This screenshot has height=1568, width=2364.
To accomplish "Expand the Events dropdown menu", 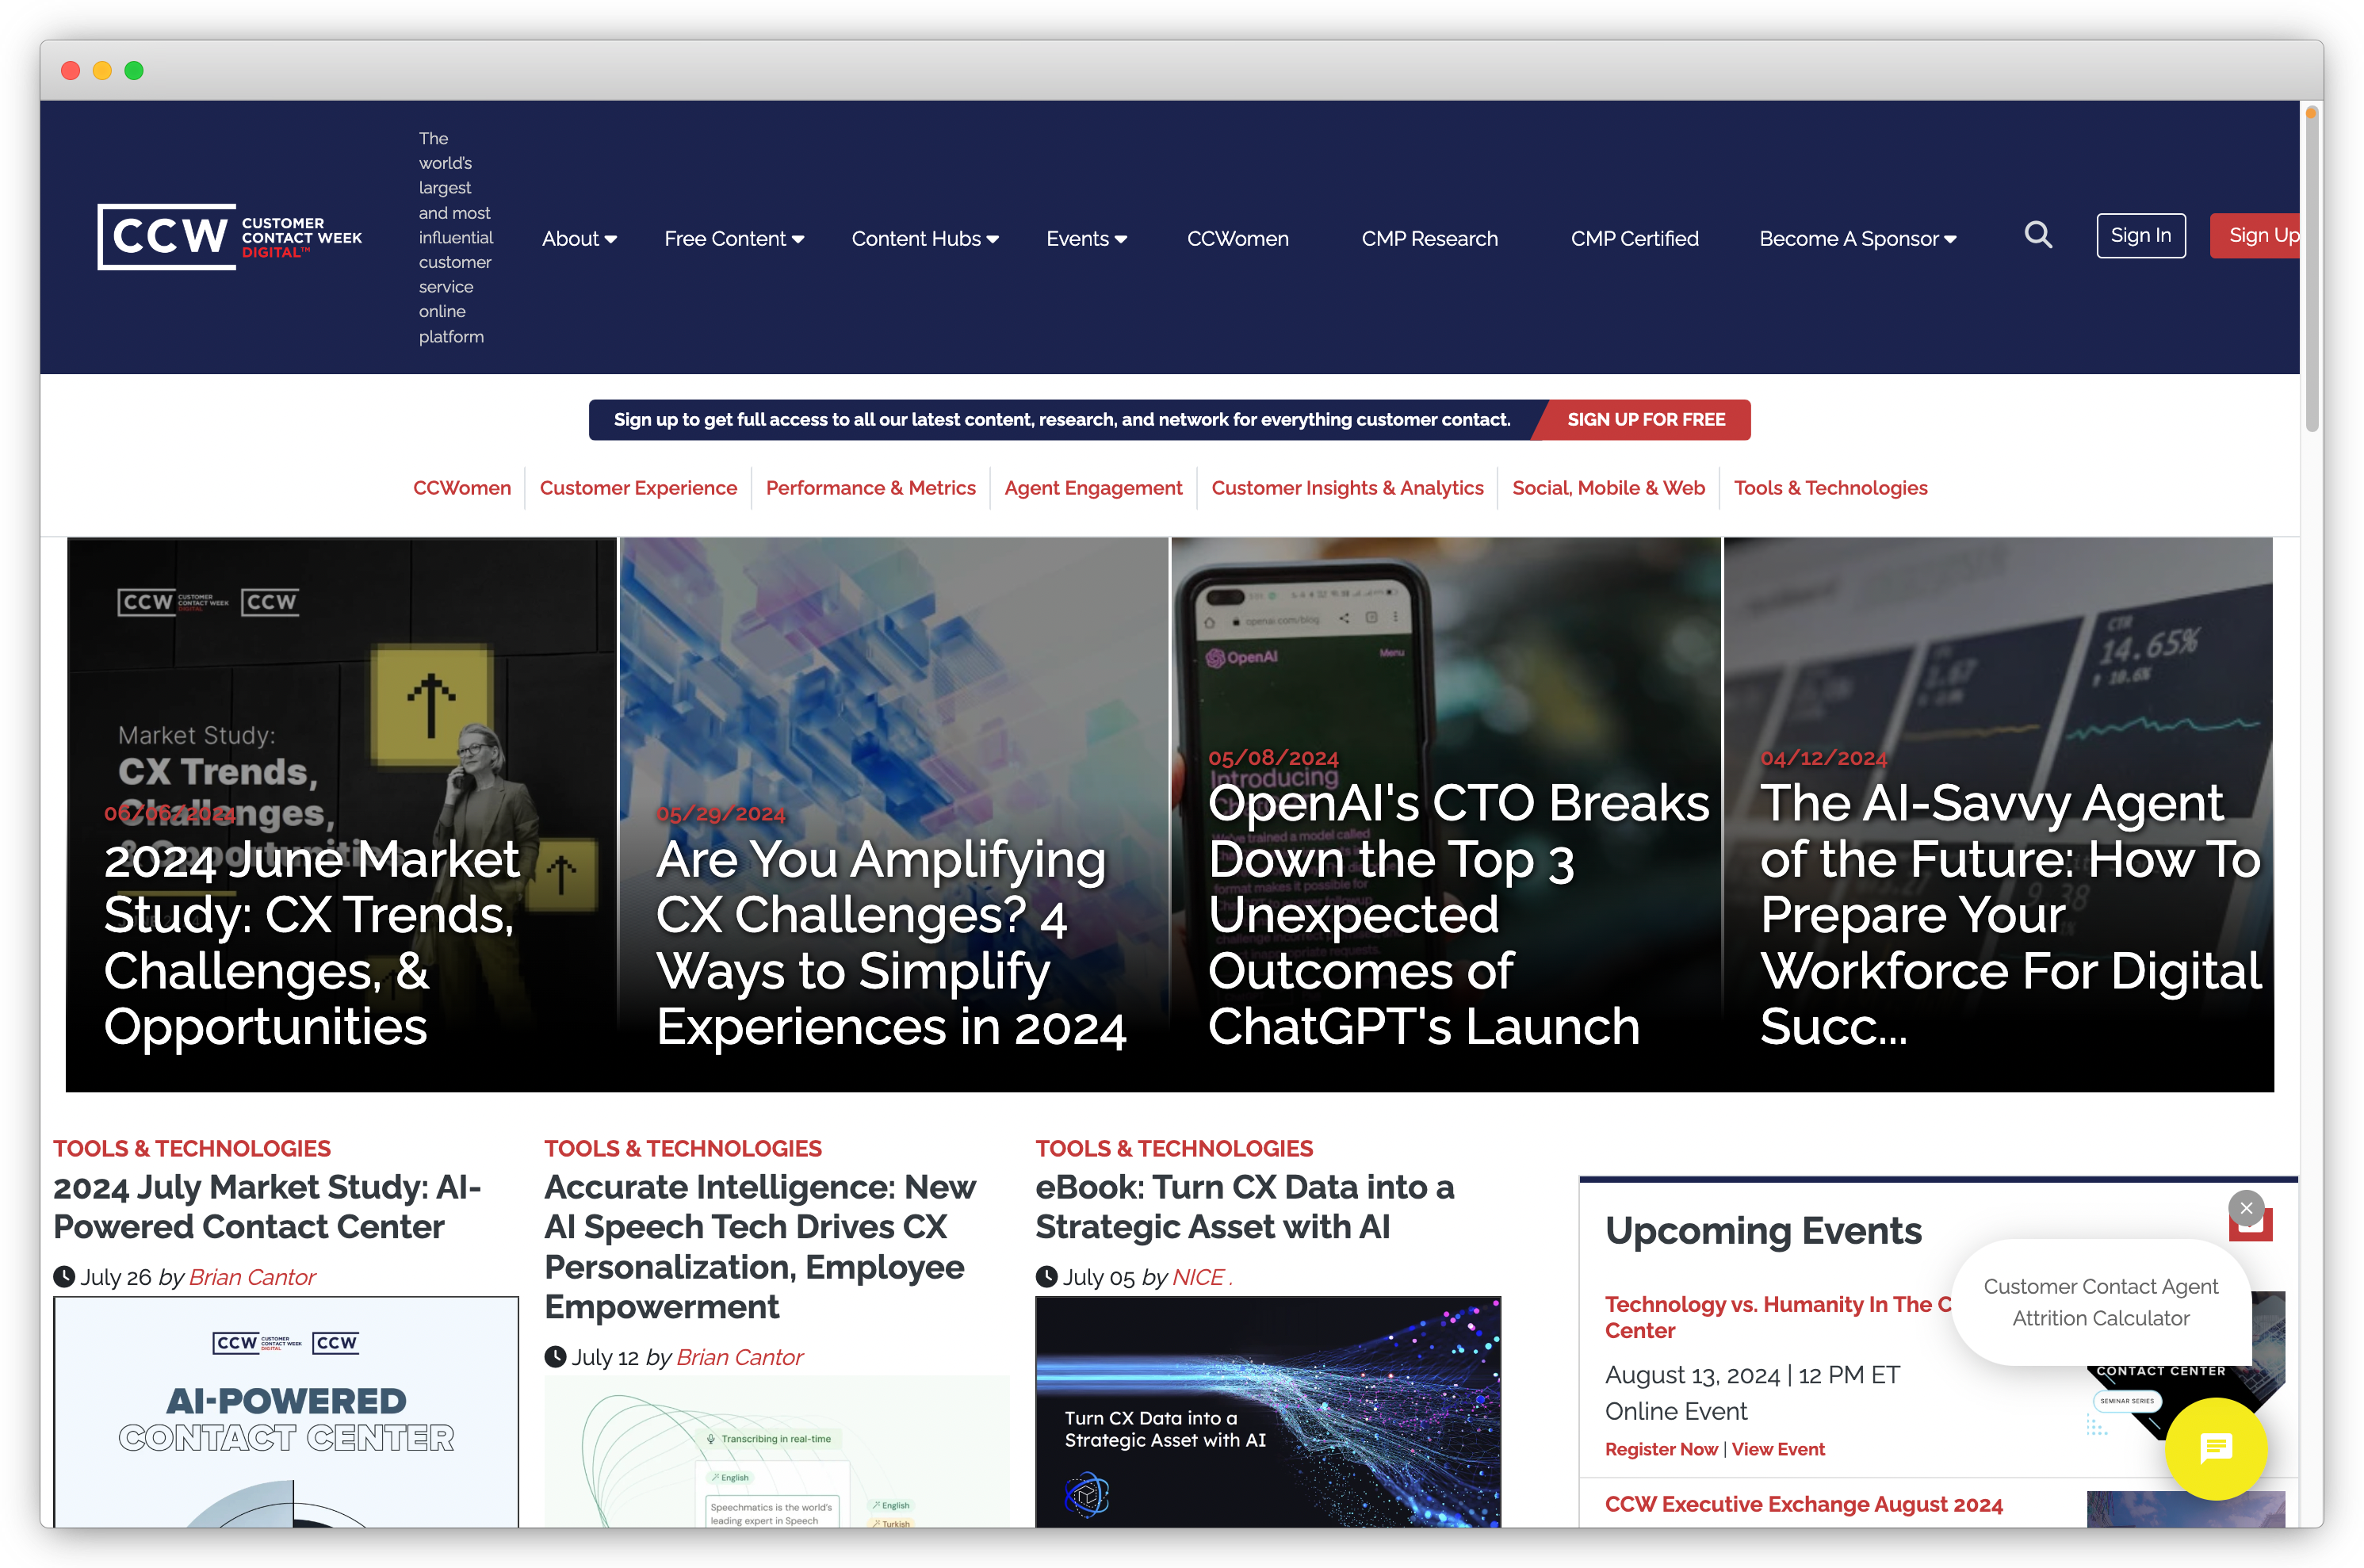I will 1086,238.
